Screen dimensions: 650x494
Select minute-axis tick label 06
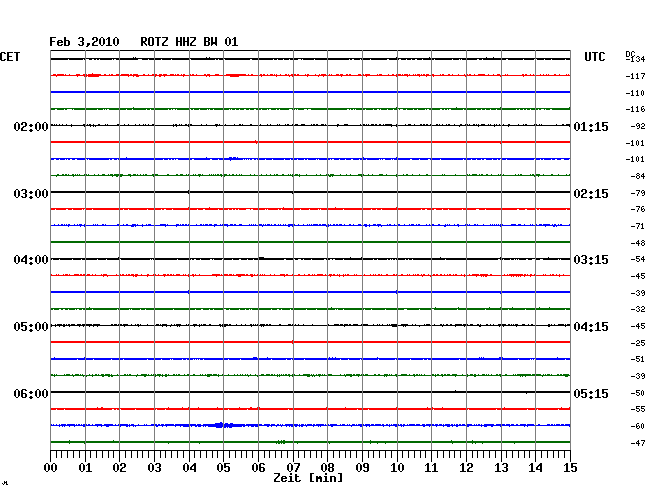pyautogui.click(x=258, y=467)
